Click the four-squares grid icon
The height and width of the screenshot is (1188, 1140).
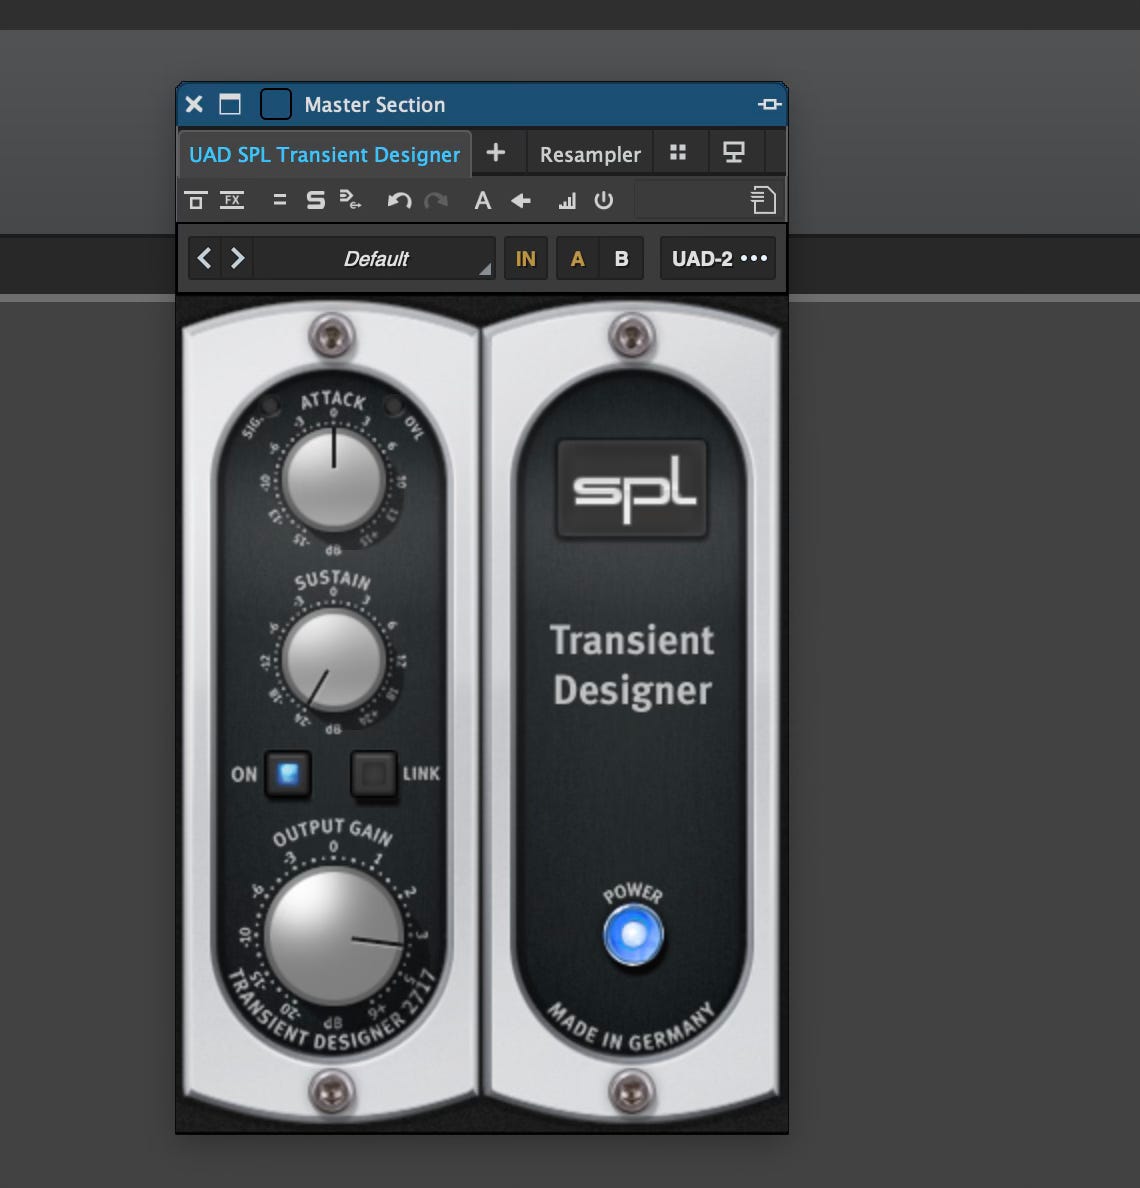[x=678, y=153]
